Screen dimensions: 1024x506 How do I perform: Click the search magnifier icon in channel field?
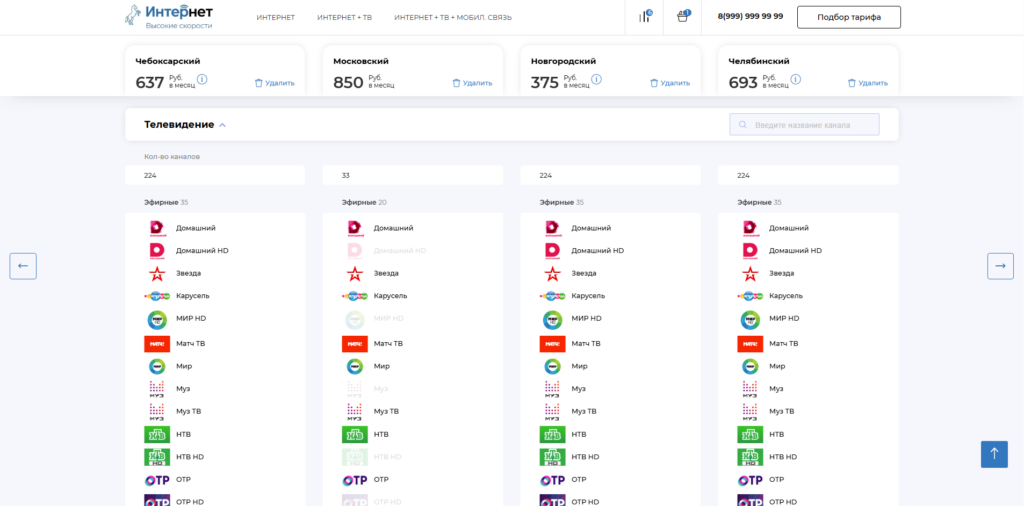743,125
